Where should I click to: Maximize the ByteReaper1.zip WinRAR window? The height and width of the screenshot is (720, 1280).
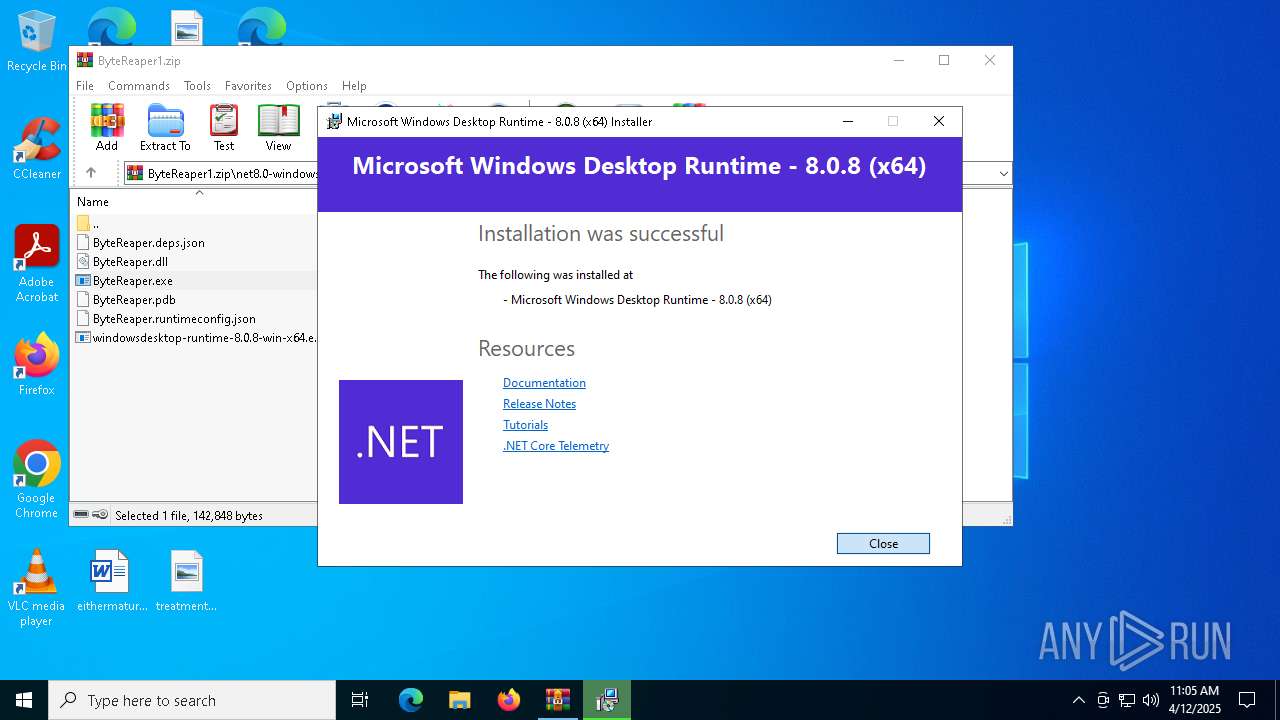click(x=943, y=60)
